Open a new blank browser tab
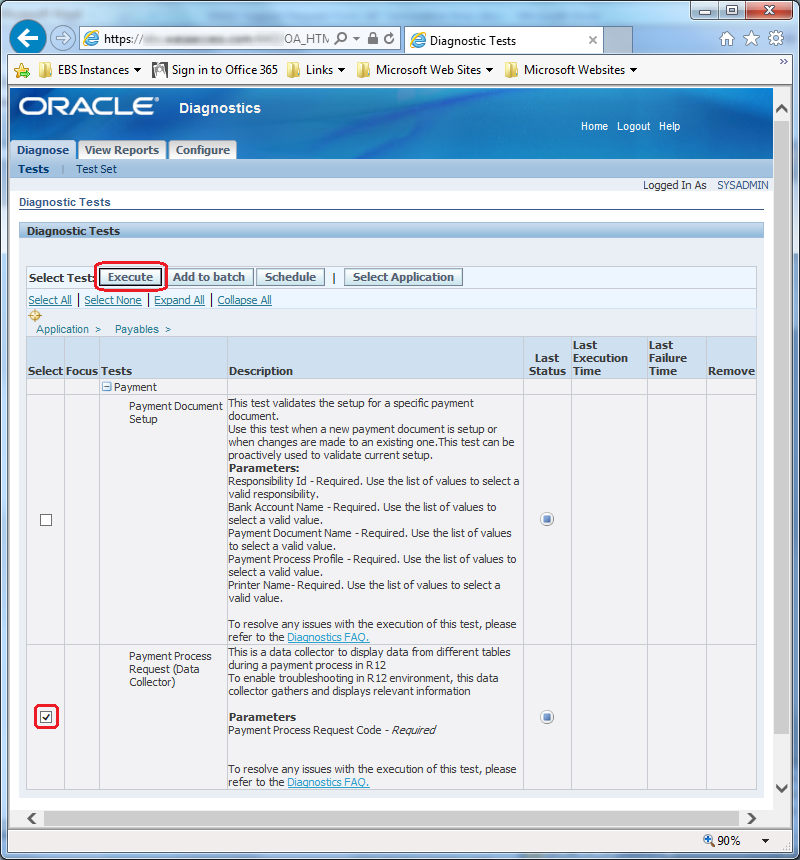 pyautogui.click(x=618, y=39)
